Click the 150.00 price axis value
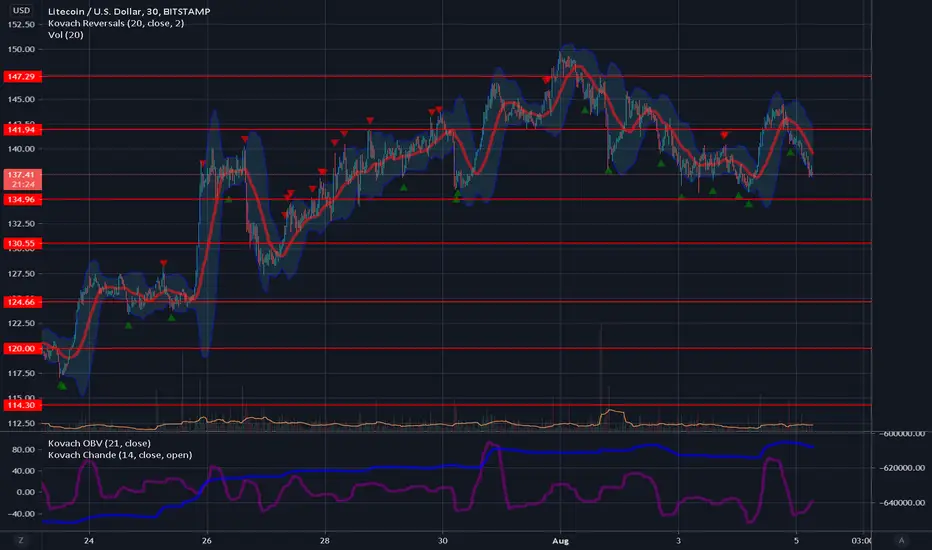 21,49
